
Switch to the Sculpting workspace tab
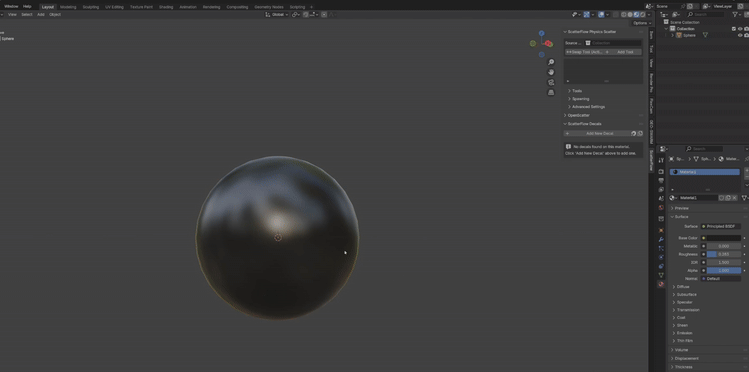[x=91, y=7]
